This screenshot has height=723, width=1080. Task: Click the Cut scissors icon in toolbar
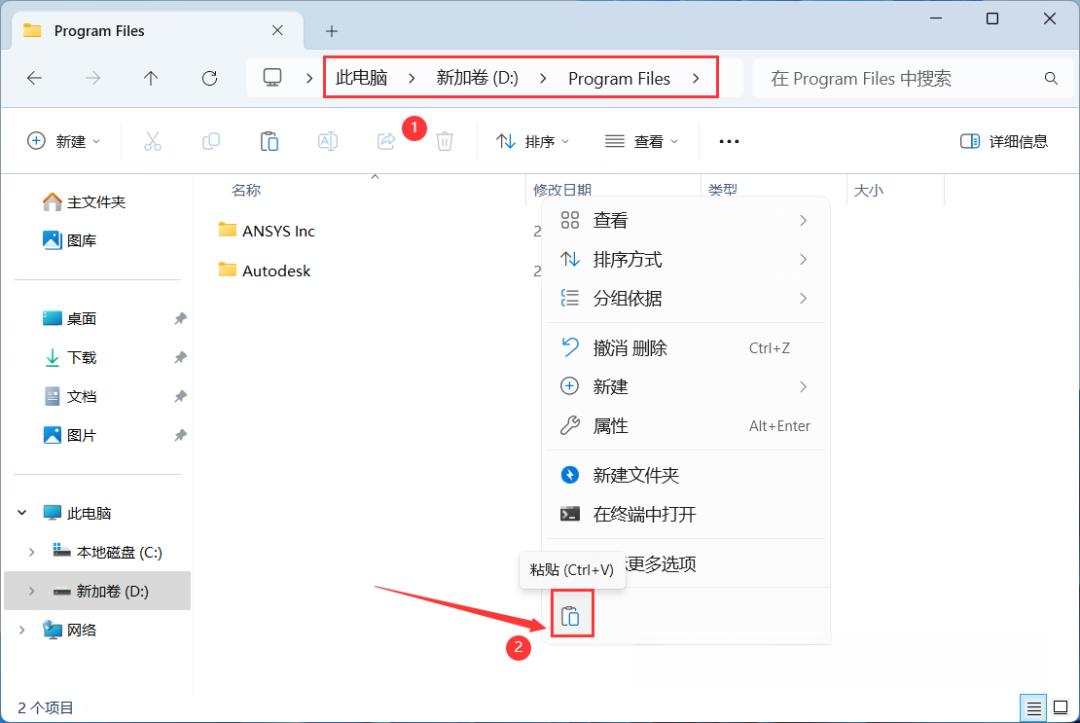pos(152,141)
